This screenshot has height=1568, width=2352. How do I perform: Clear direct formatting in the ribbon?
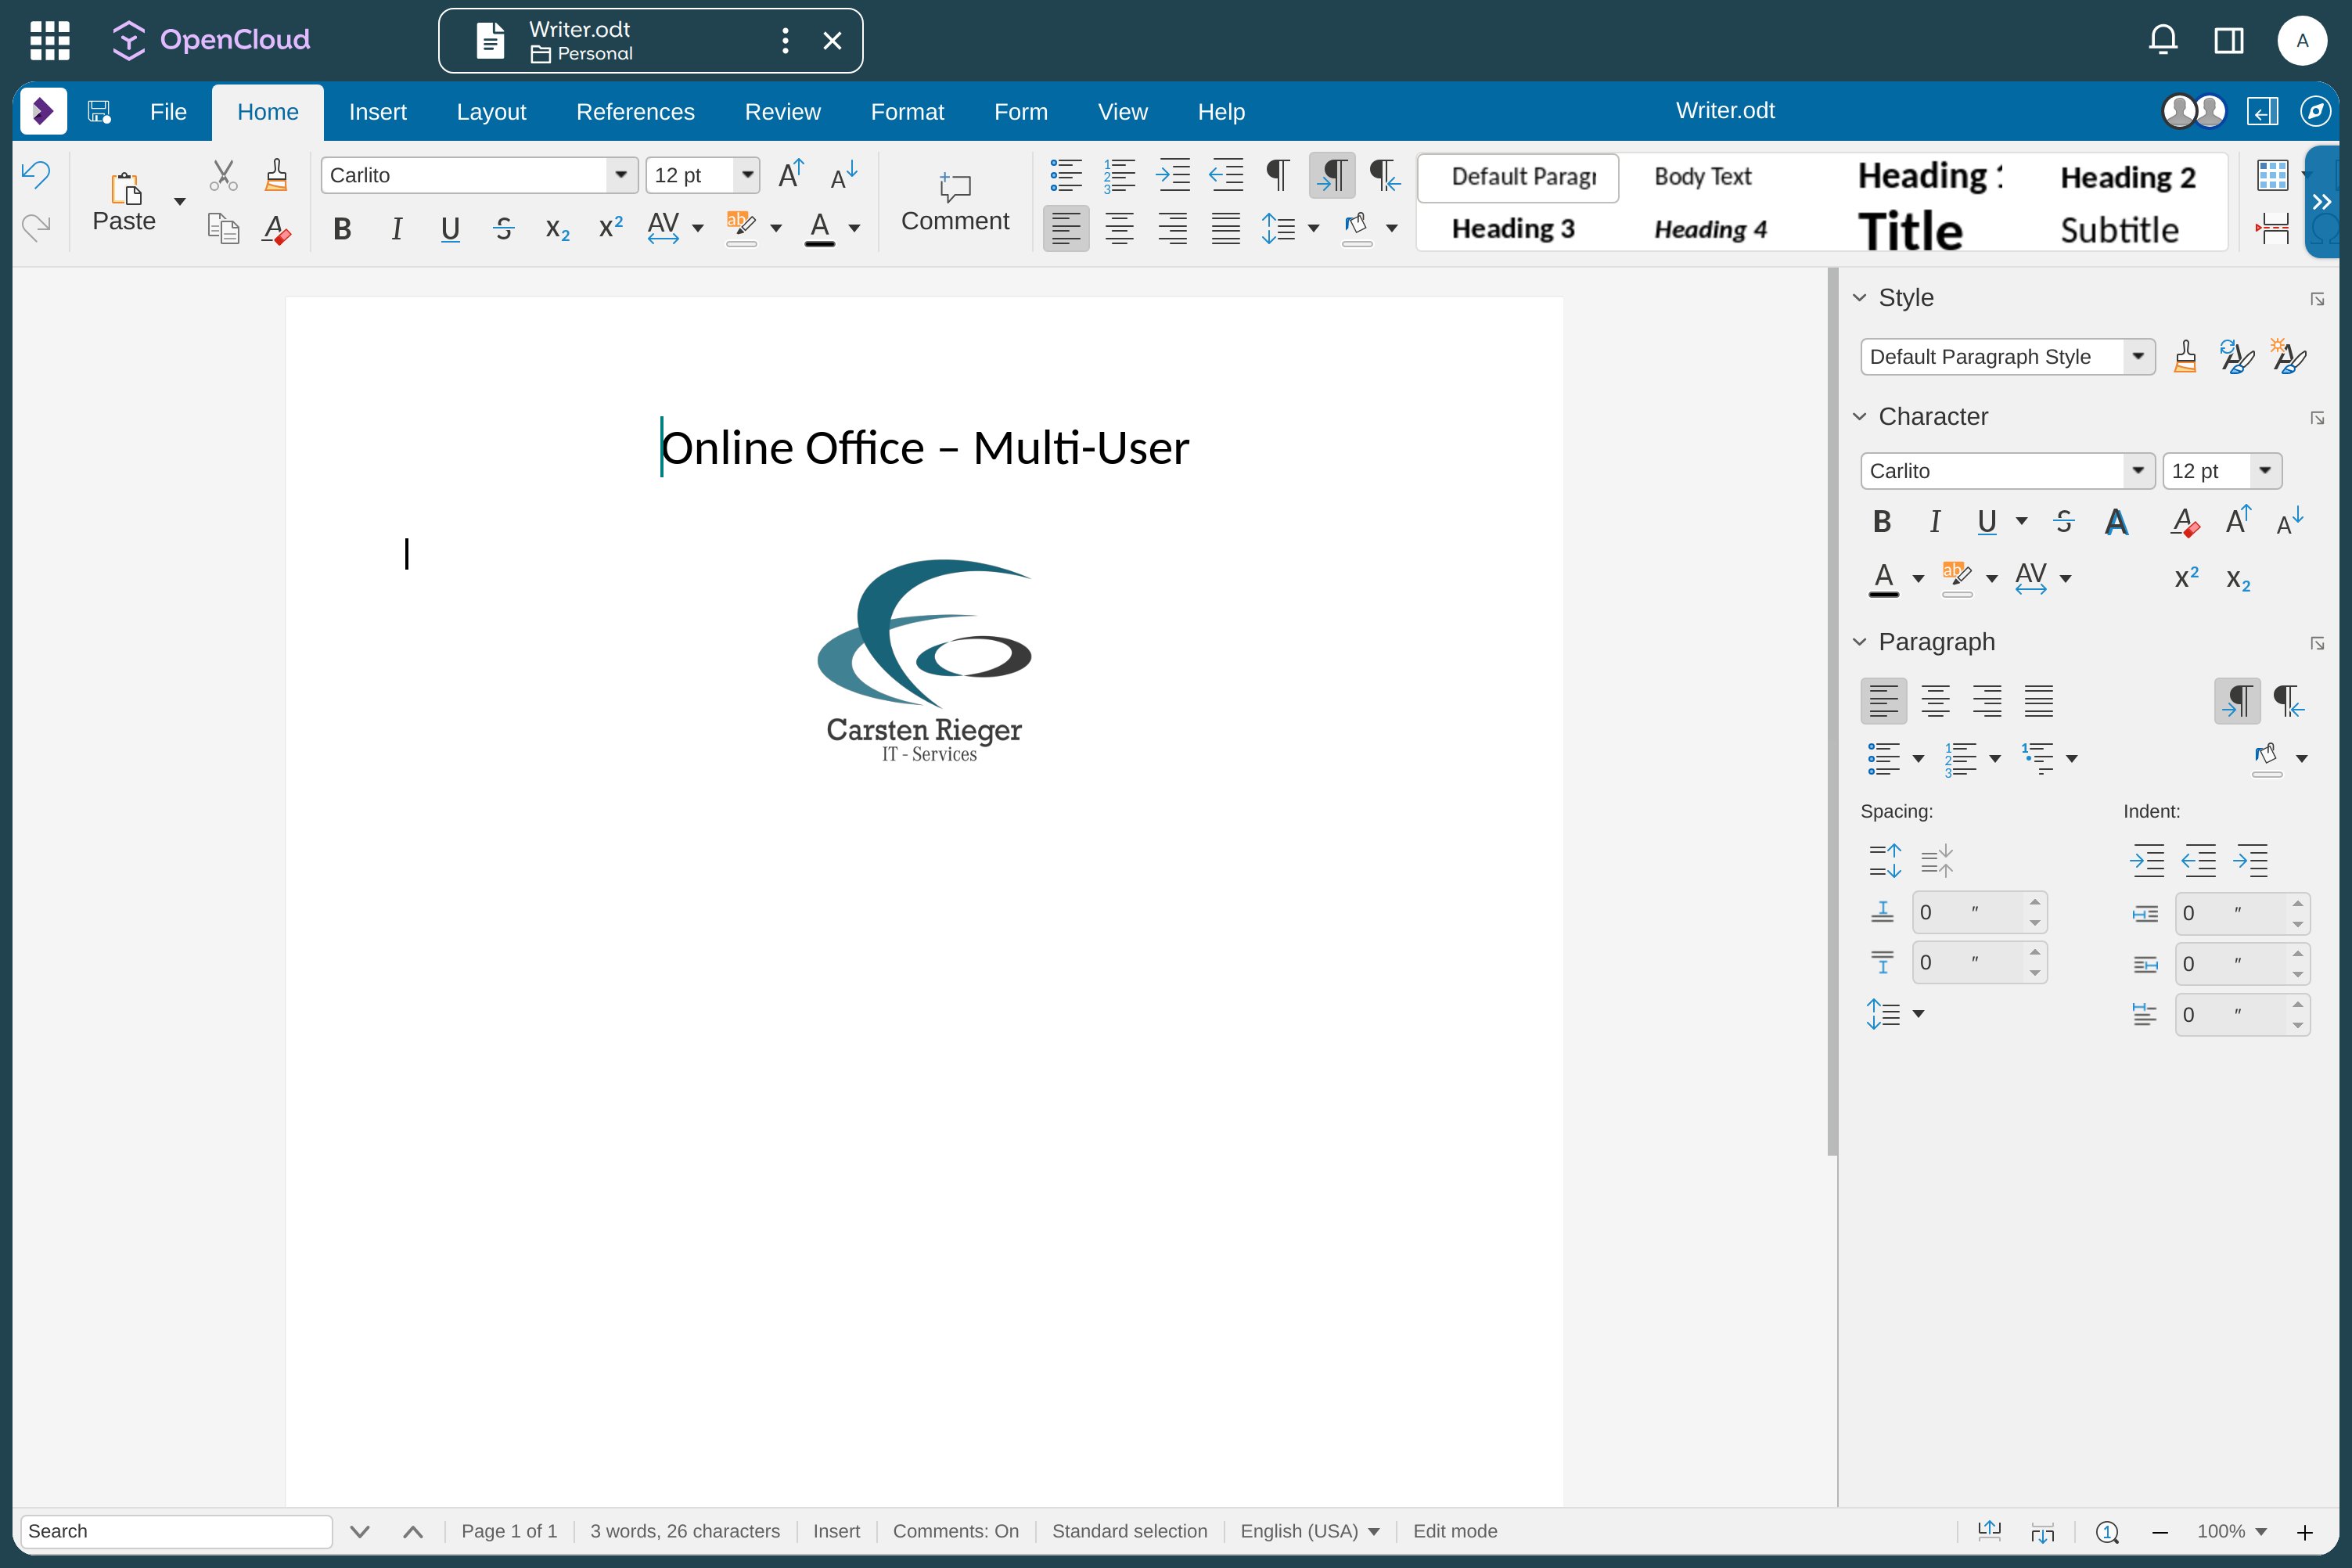pos(277,229)
